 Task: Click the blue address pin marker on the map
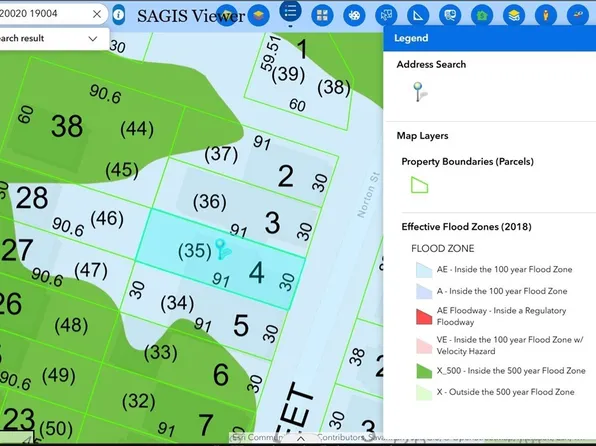point(223,249)
